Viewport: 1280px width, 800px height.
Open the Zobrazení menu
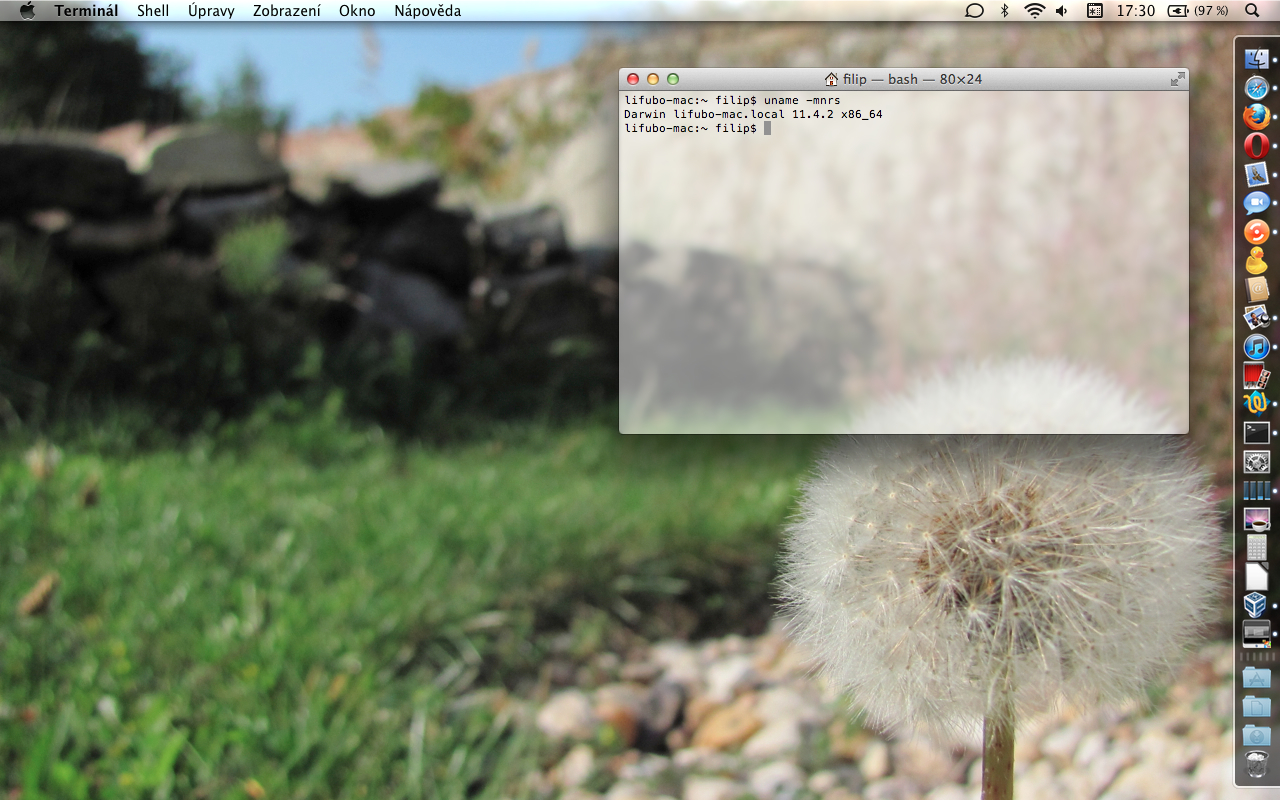(287, 11)
